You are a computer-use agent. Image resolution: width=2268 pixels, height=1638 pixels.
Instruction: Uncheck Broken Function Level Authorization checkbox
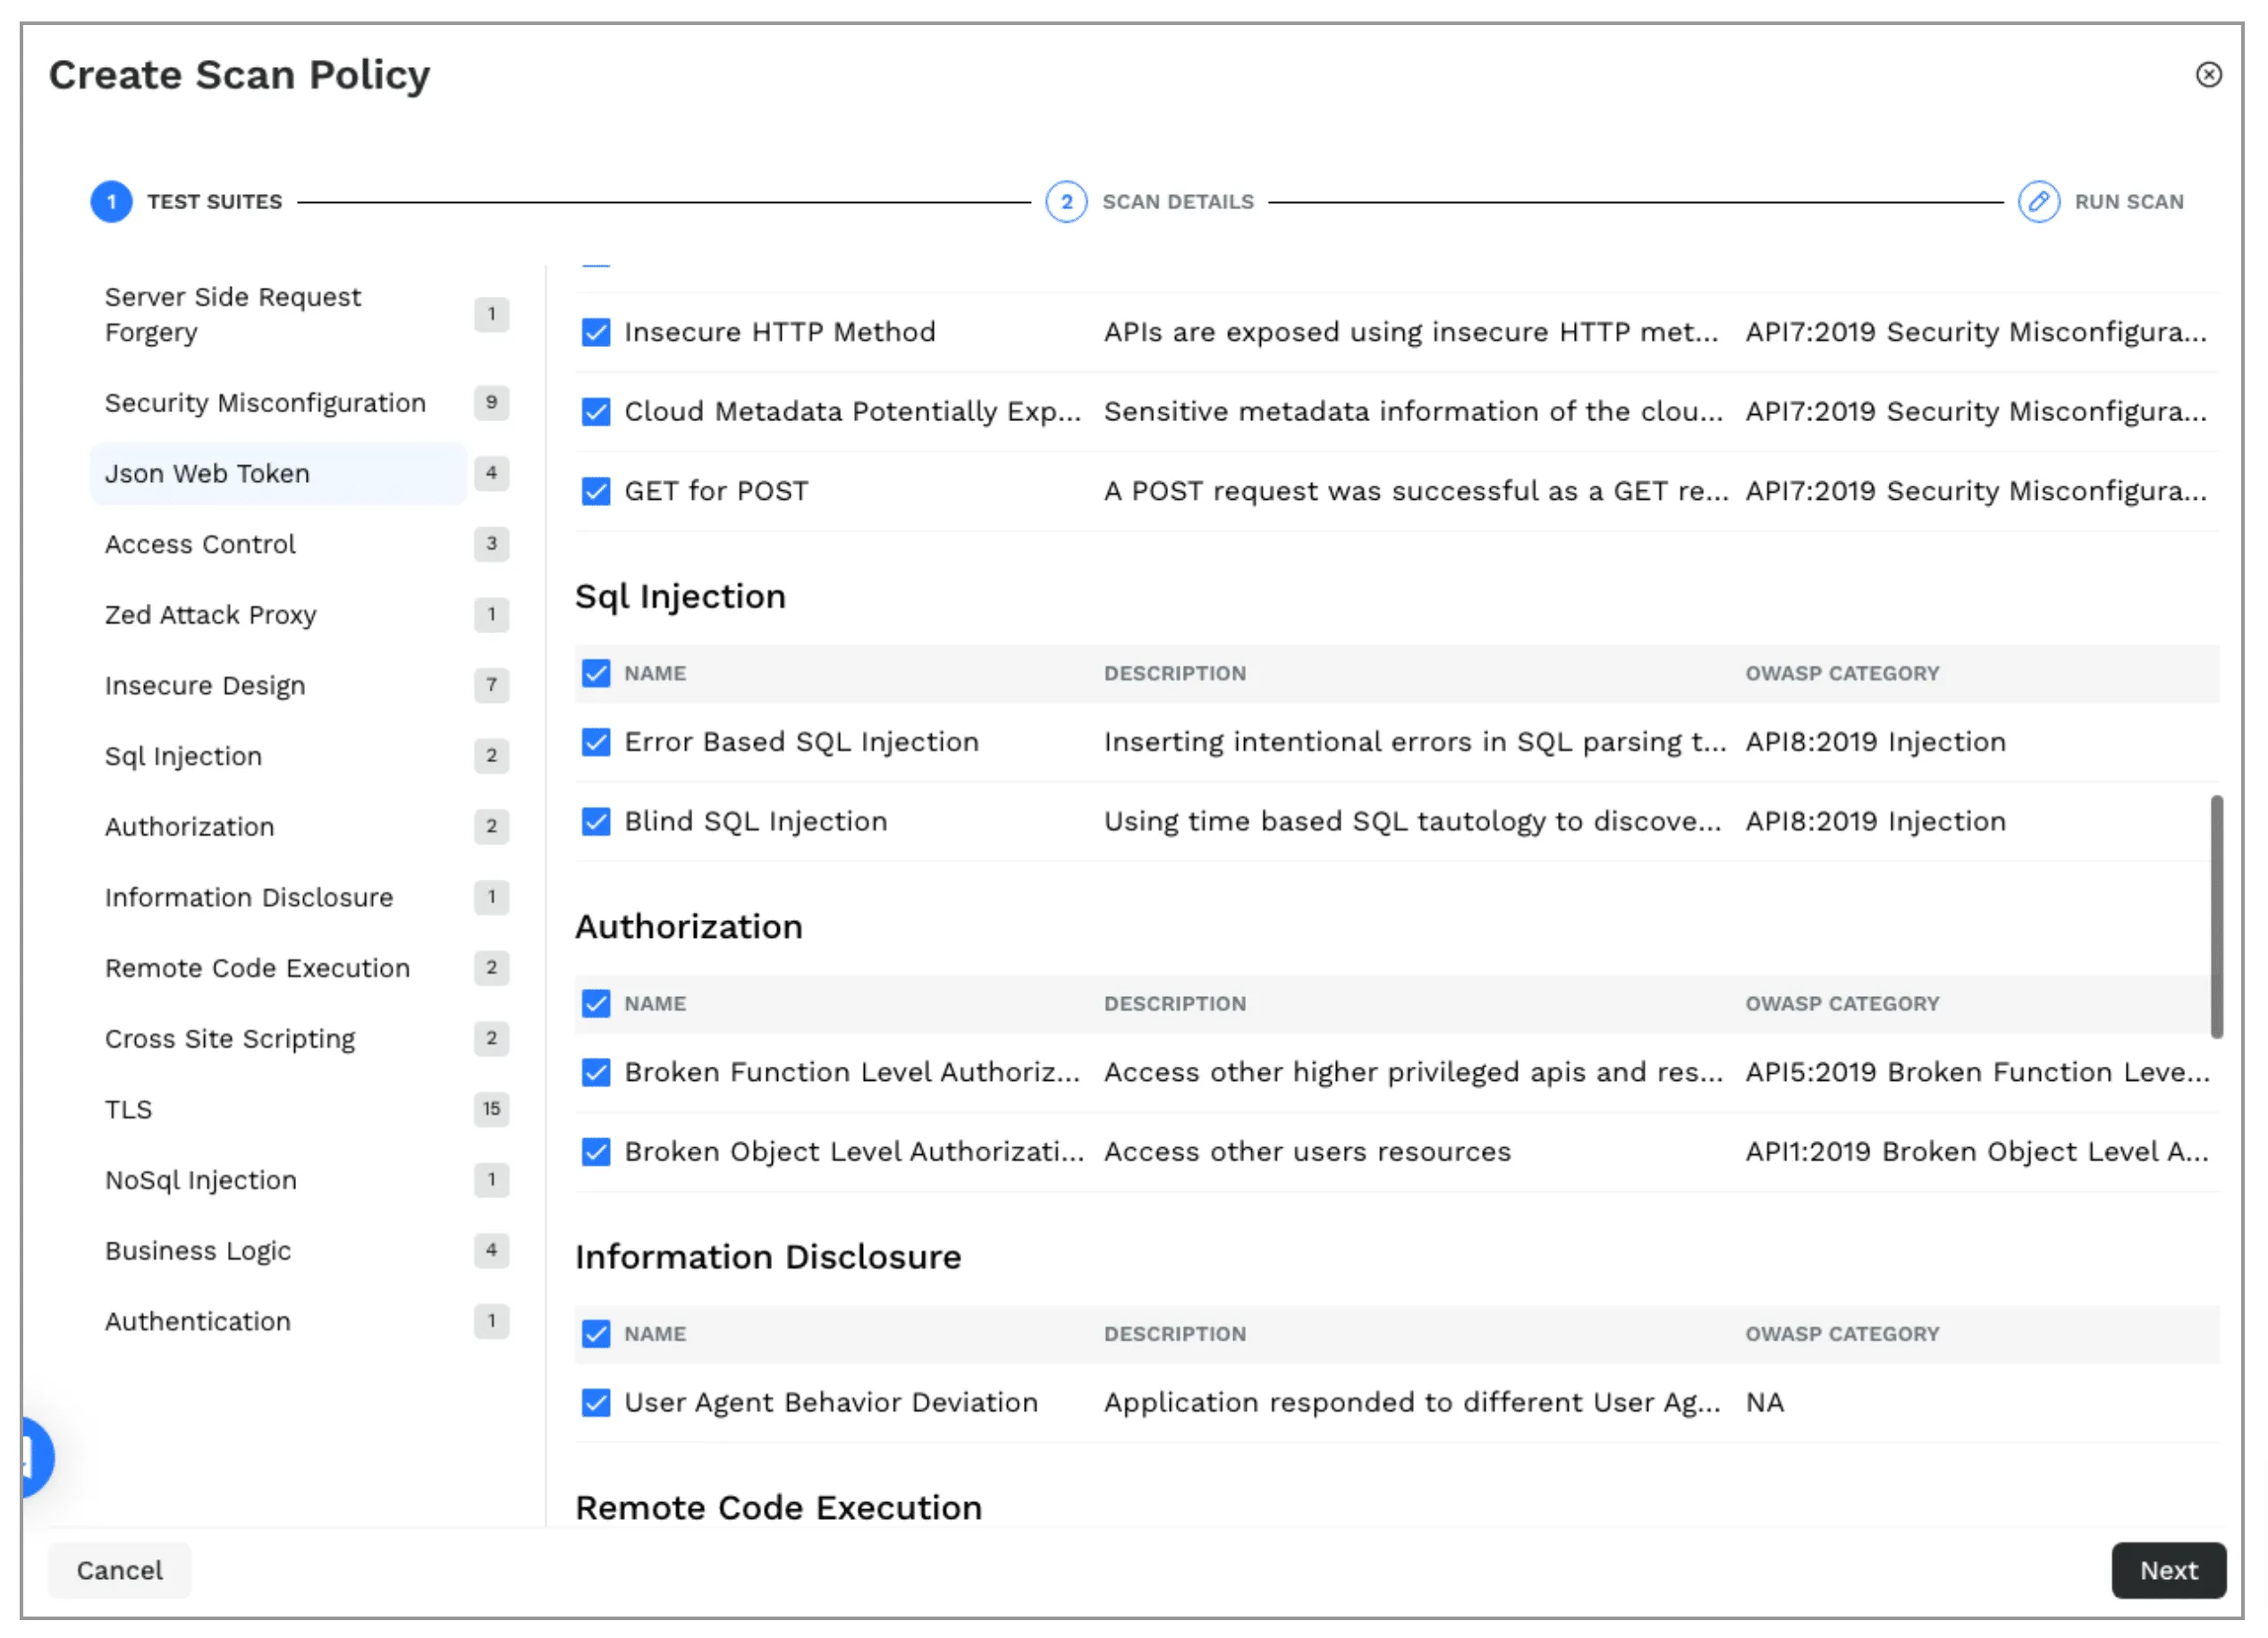596,1072
